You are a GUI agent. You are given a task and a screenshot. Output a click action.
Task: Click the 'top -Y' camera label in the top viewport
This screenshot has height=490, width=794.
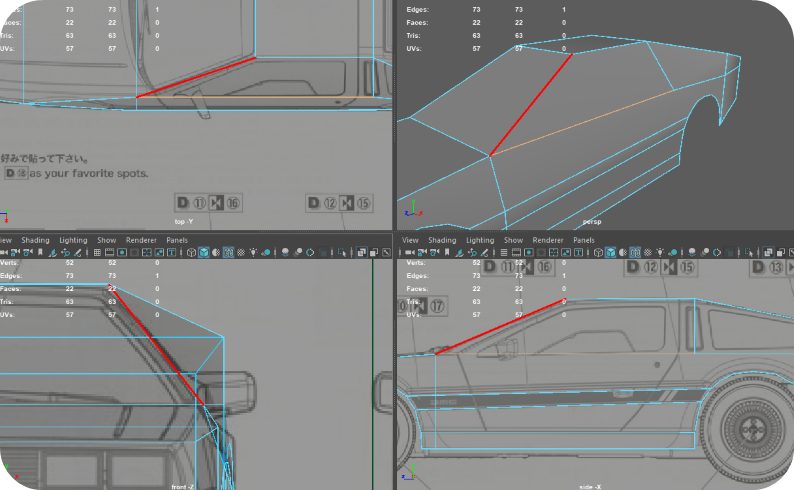183,222
